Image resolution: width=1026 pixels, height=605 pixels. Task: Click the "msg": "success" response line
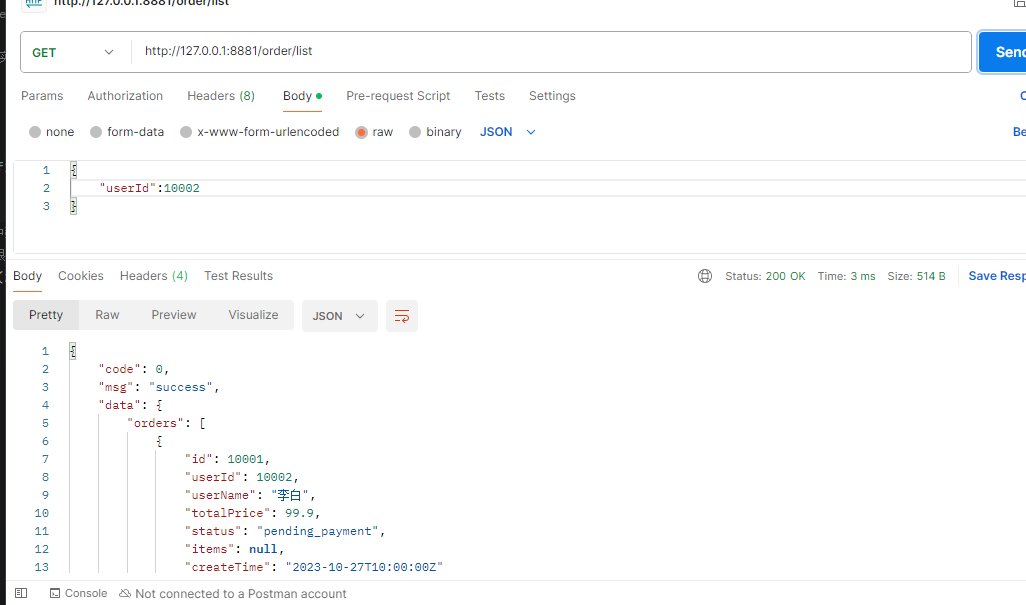click(159, 387)
